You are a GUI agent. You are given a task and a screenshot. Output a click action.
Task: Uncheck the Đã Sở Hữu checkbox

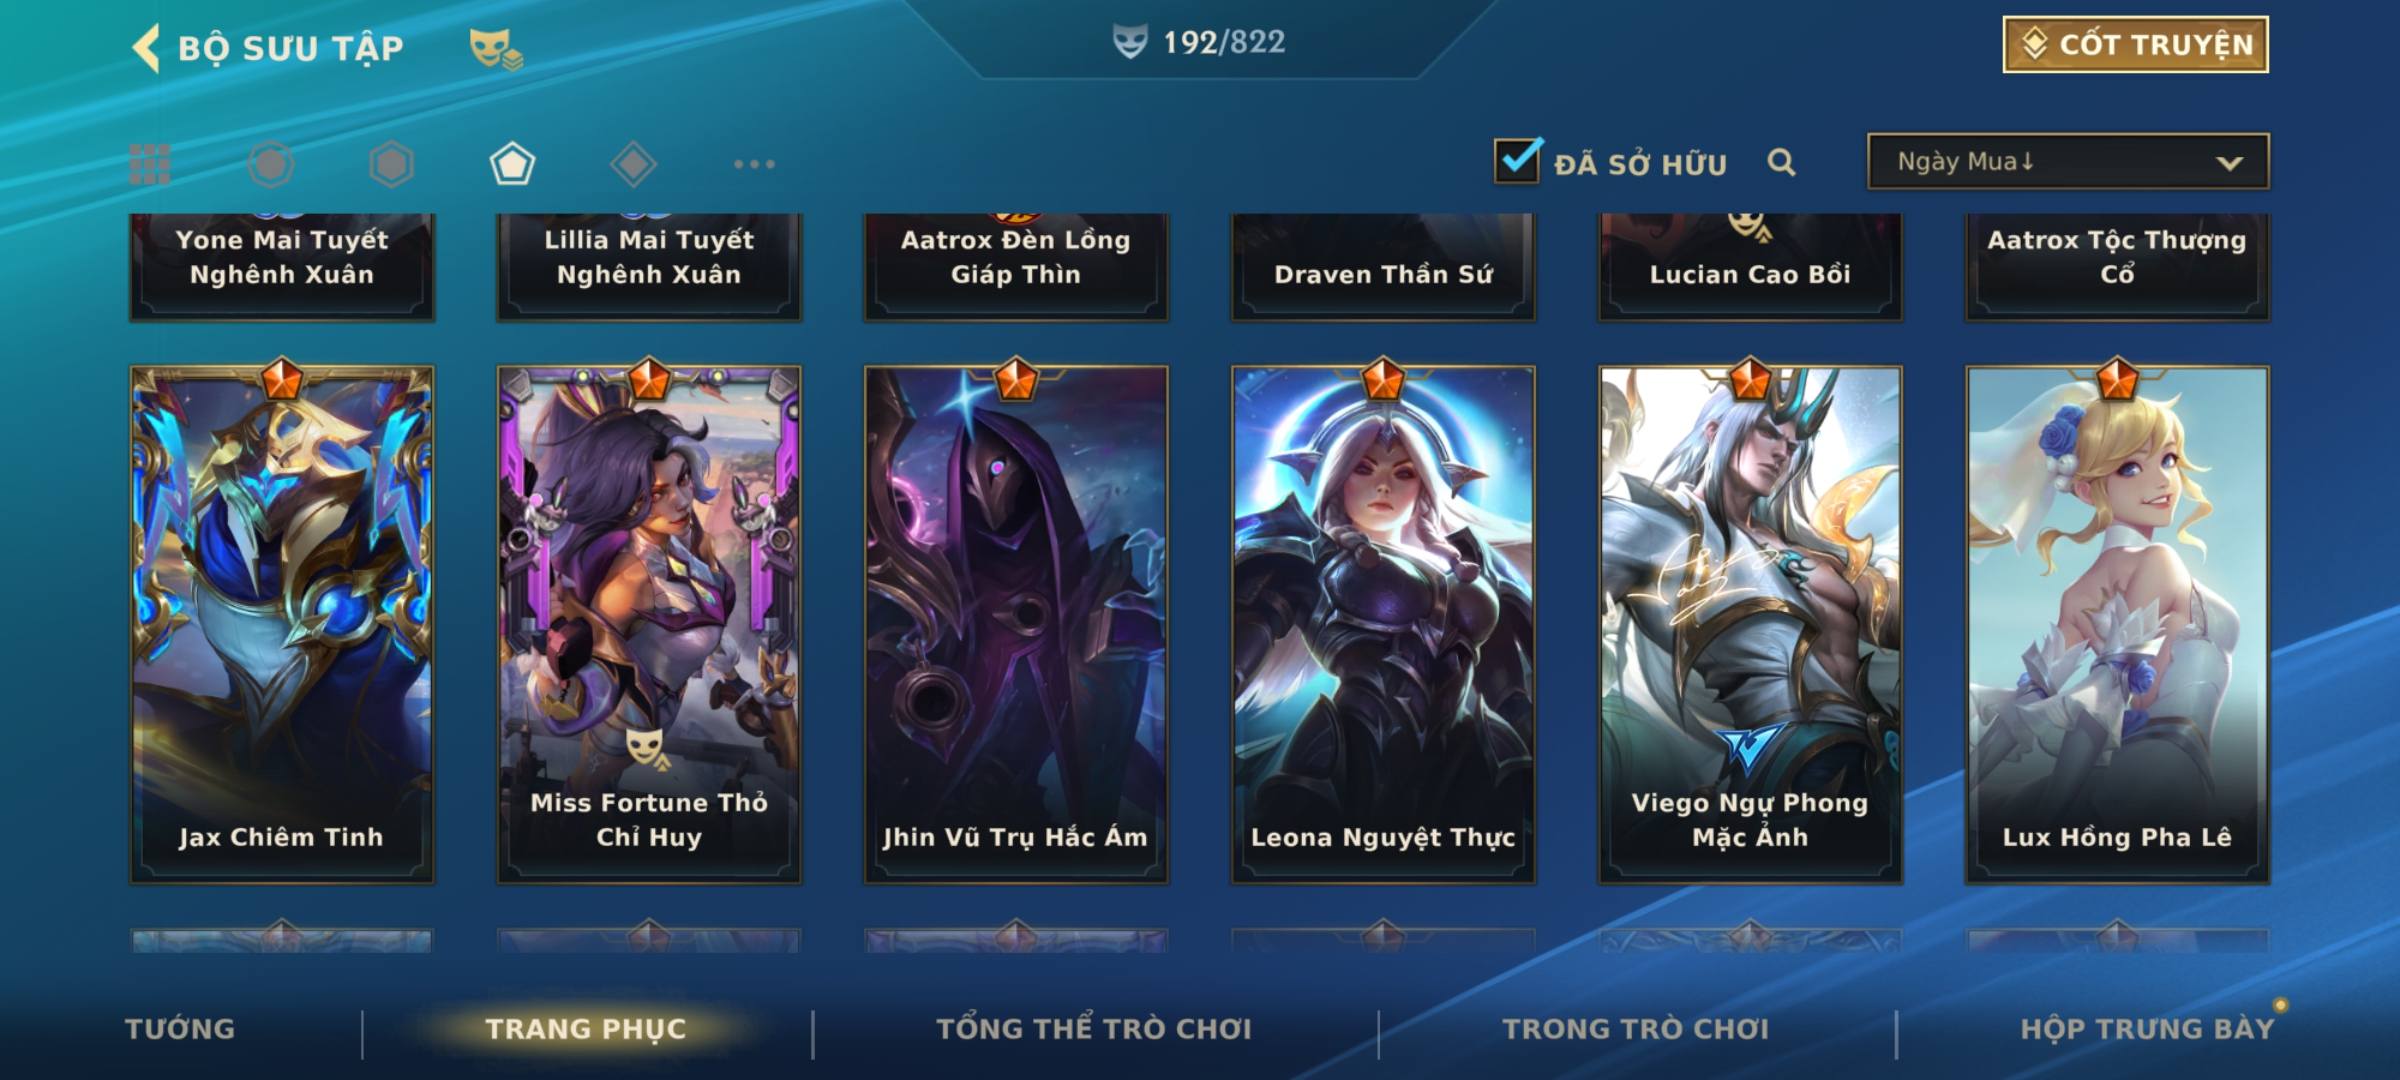coord(1517,160)
